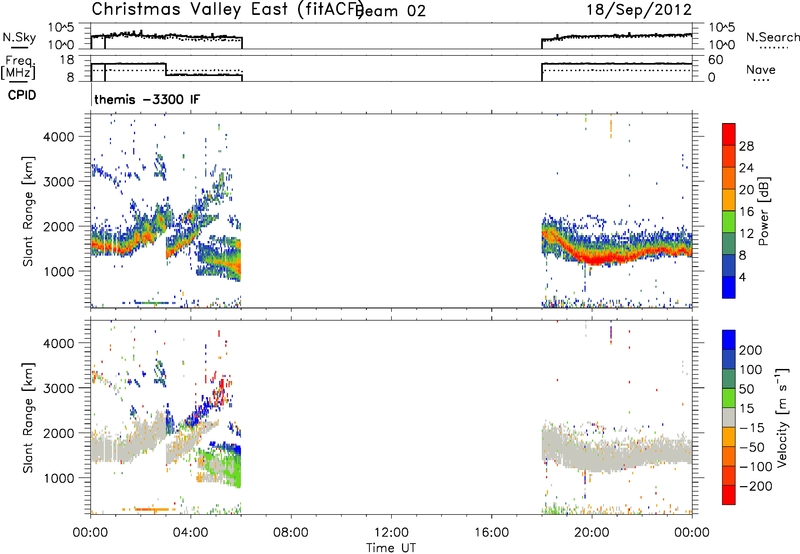This screenshot has width=800, height=554.
Task: Click the '60' Nave axis tick
Action: [x=716, y=60]
